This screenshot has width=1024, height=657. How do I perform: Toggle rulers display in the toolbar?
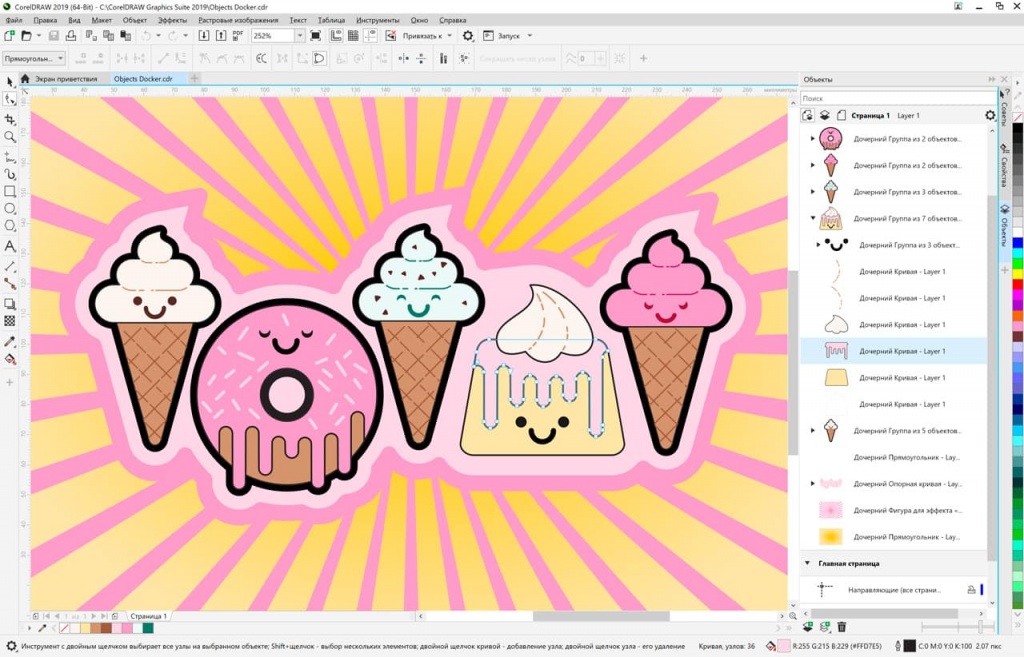(336, 35)
